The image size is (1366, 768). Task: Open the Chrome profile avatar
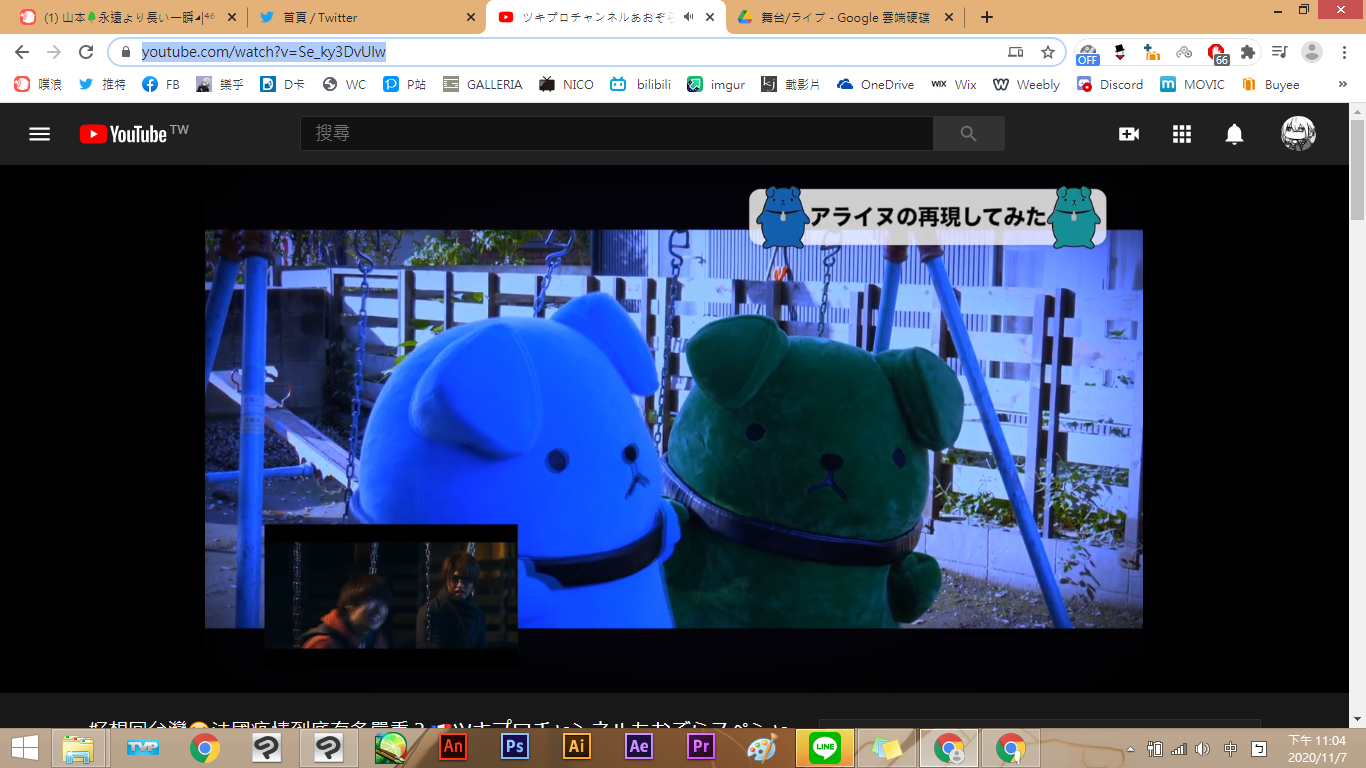pyautogui.click(x=1312, y=52)
